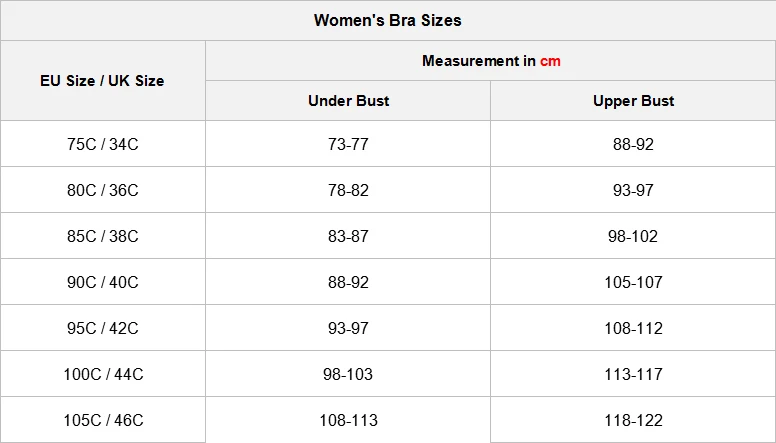Click the 95C / 42C size cell
This screenshot has width=776, height=443.
(x=102, y=328)
